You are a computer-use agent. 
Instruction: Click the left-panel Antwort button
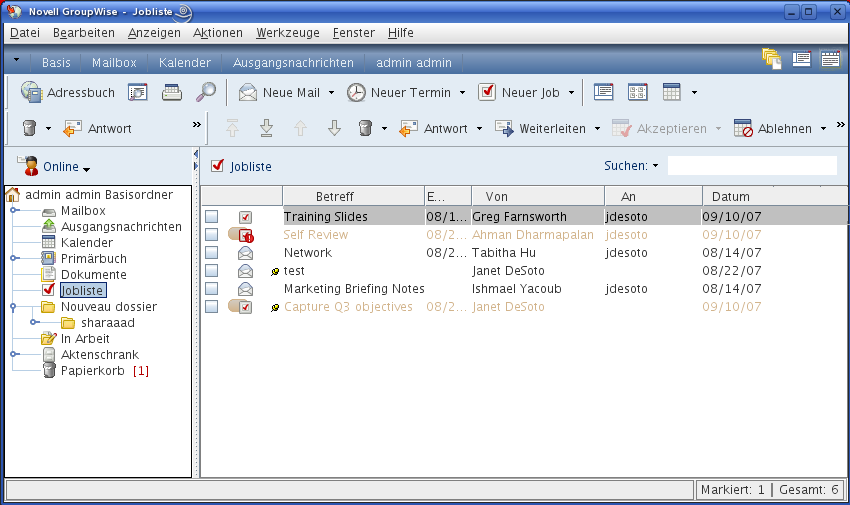pos(98,128)
